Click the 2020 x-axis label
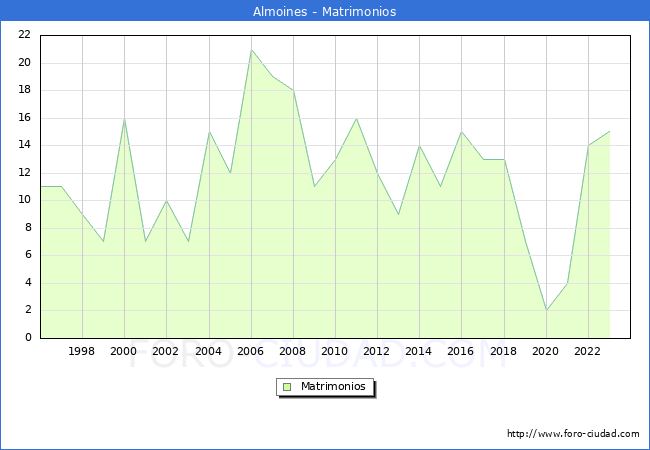The image size is (650, 450). point(546,351)
